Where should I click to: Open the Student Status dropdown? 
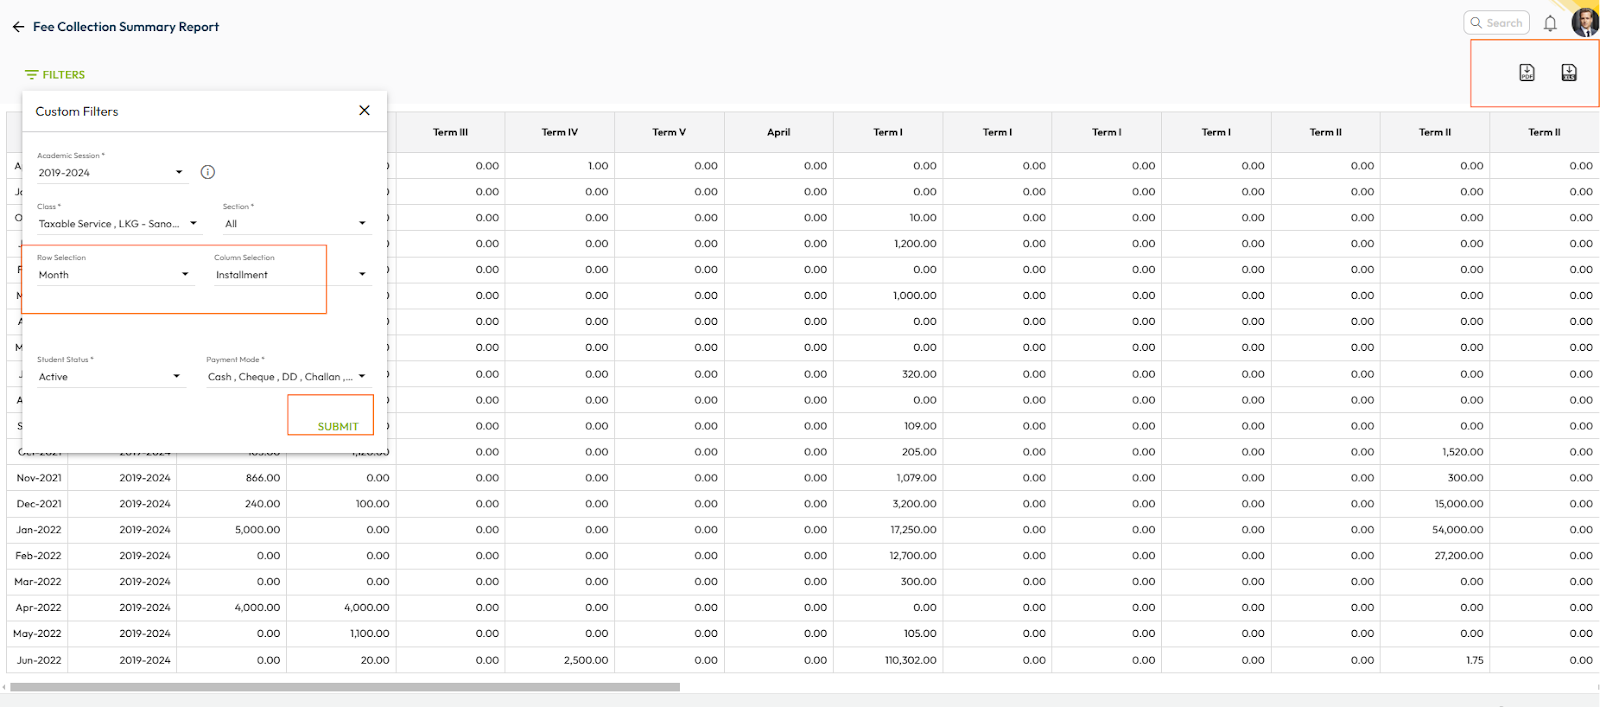[x=177, y=376]
